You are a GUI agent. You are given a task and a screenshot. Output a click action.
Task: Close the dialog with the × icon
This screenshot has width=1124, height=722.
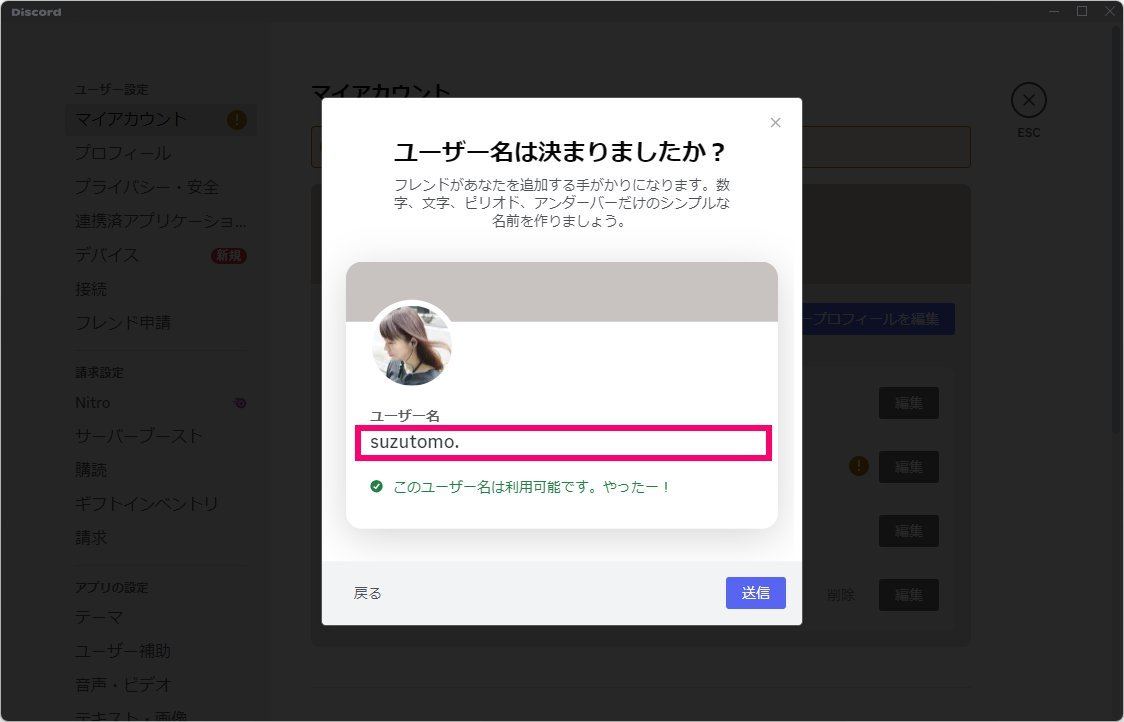[775, 122]
